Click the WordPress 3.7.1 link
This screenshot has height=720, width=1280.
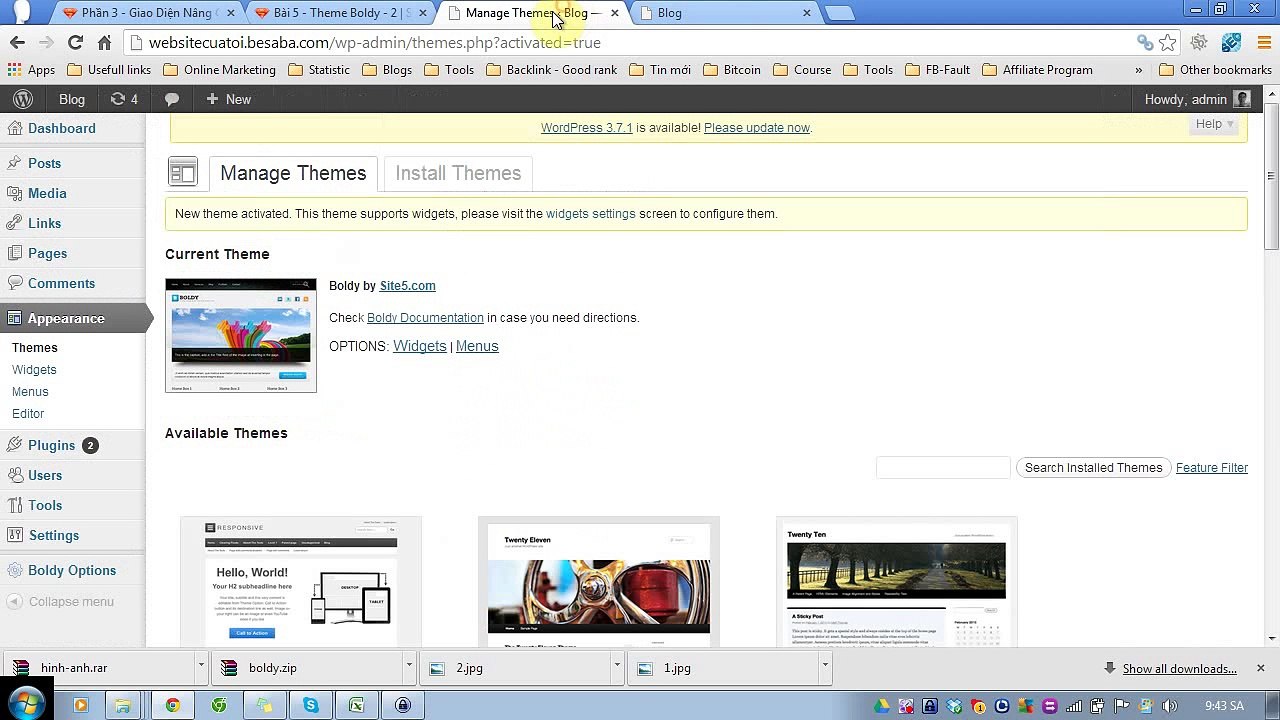point(587,128)
